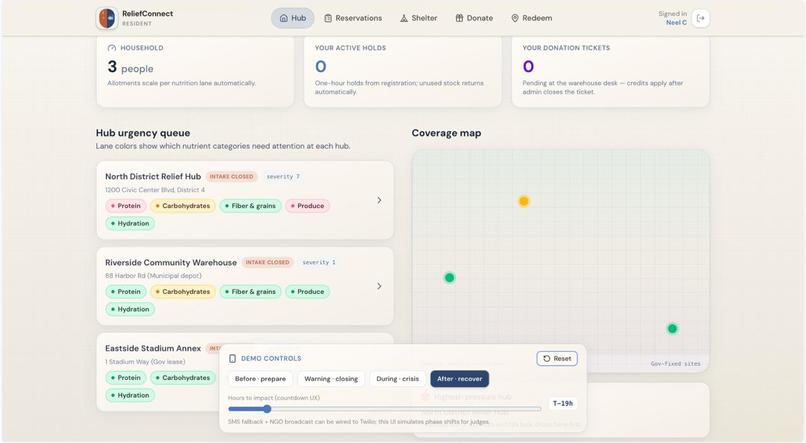Click the Gov-fixed sites map label
This screenshot has height=443, width=806.
[675, 363]
